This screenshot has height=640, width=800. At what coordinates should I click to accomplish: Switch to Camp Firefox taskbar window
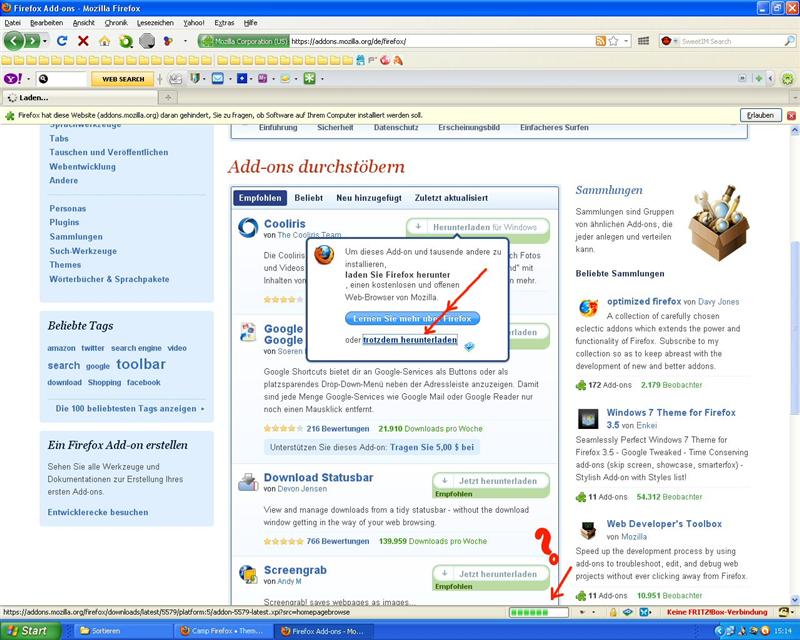[x=223, y=631]
